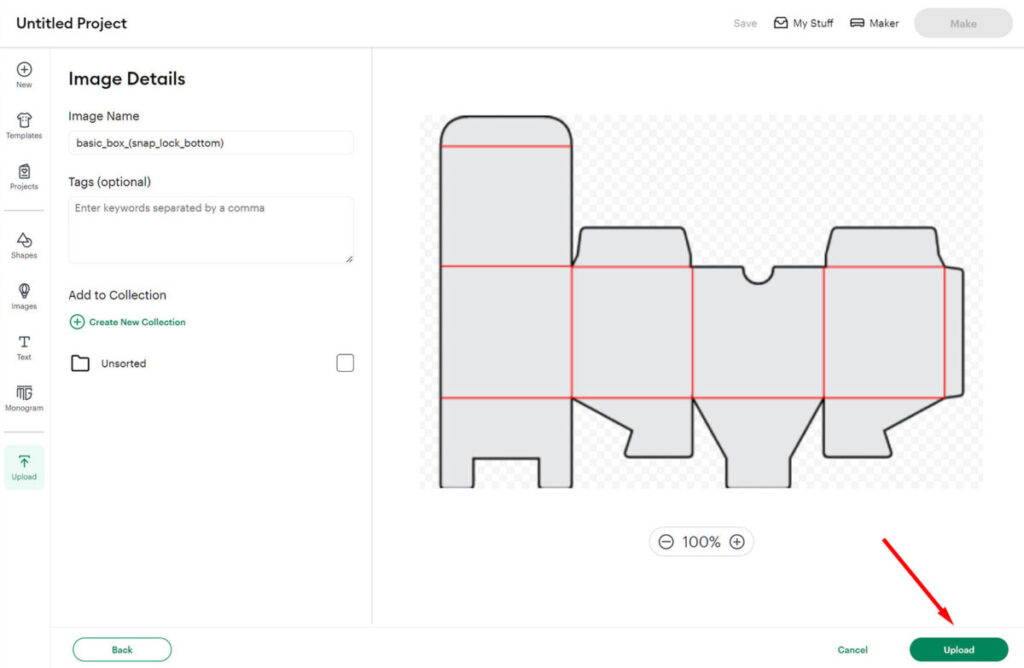The height and width of the screenshot is (668, 1024).
Task: Click the Upload sidebar icon
Action: click(x=24, y=466)
